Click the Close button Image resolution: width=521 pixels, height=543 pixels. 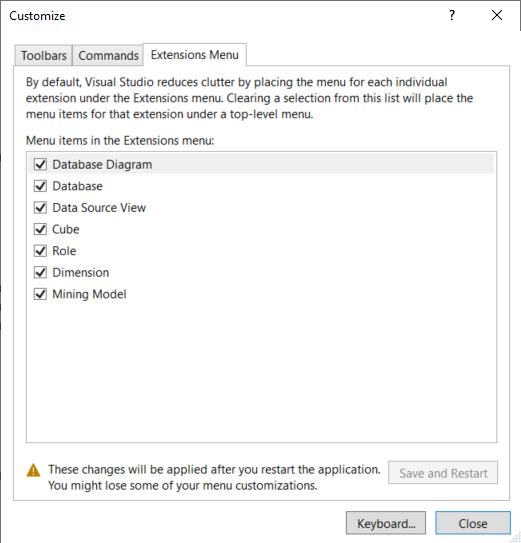pos(473,523)
